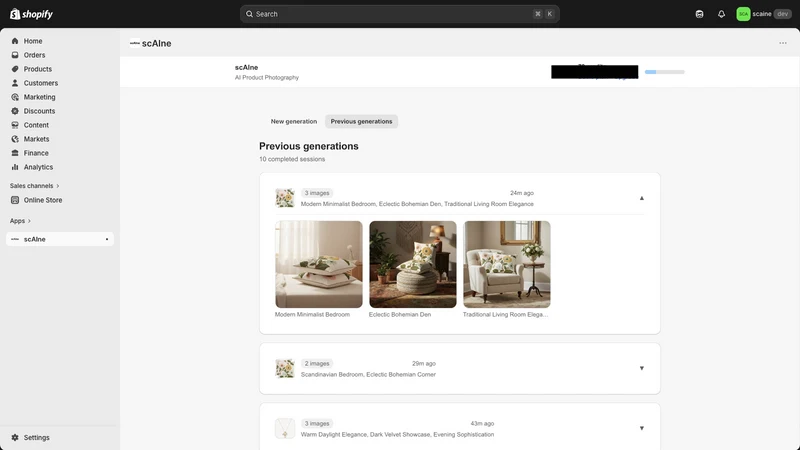Open the notifications bell
This screenshot has height=450, width=800.
[721, 14]
